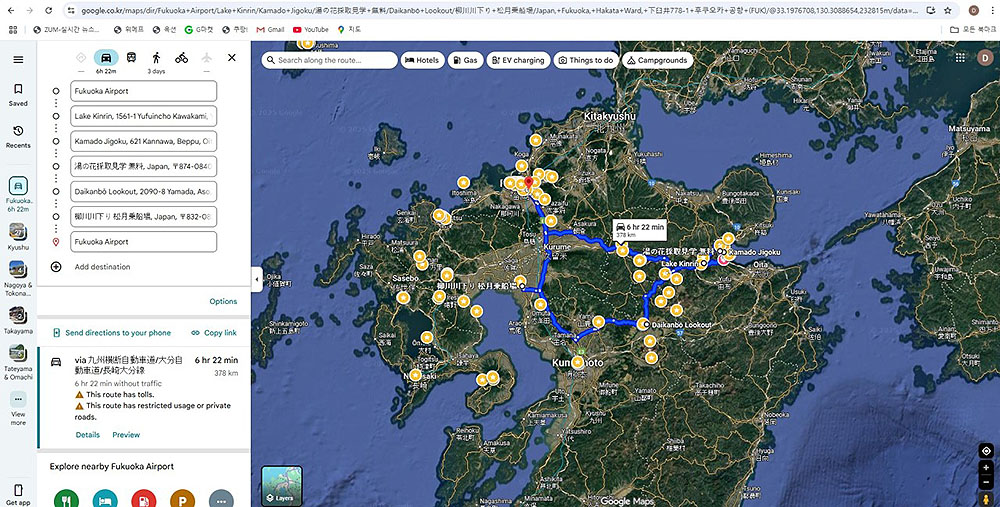Viewport: 1000px width, 507px height.
Task: Close the directions panel
Action: pos(232,58)
